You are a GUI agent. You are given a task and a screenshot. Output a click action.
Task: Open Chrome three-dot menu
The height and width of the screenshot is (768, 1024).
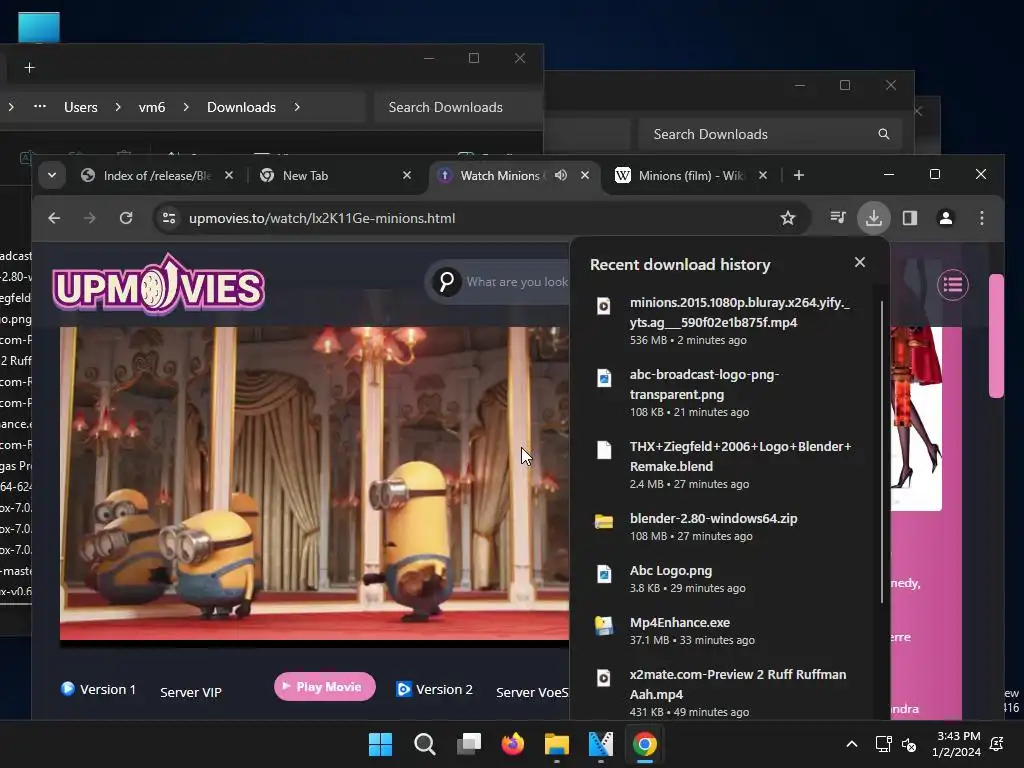[x=982, y=217]
